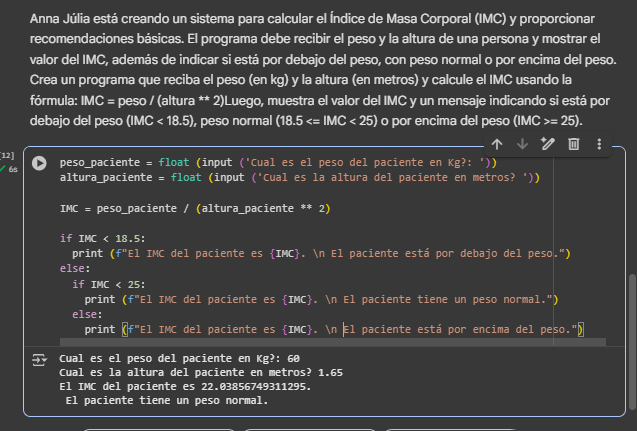Click the 'IMC = peso_paciente / (altura_paciente ** 2)' line
Image resolution: width=637 pixels, height=431 pixels.
(195, 208)
